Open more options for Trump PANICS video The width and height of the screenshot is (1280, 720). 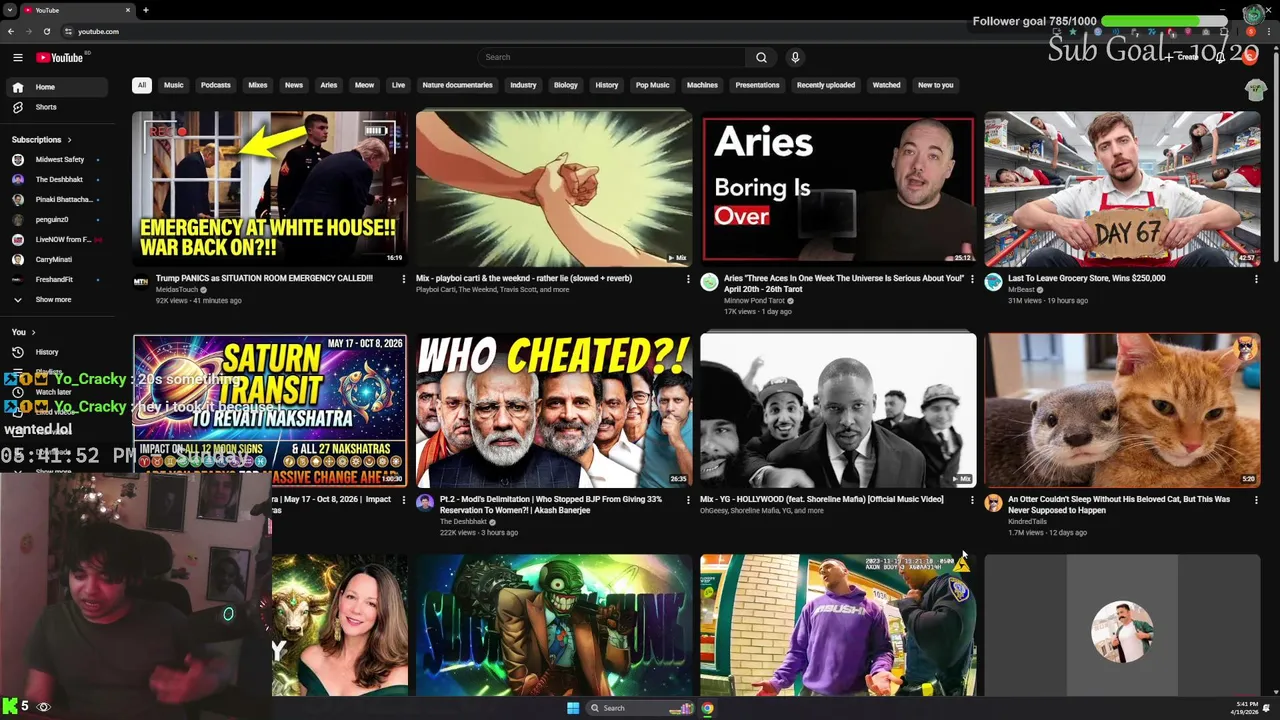tap(404, 279)
